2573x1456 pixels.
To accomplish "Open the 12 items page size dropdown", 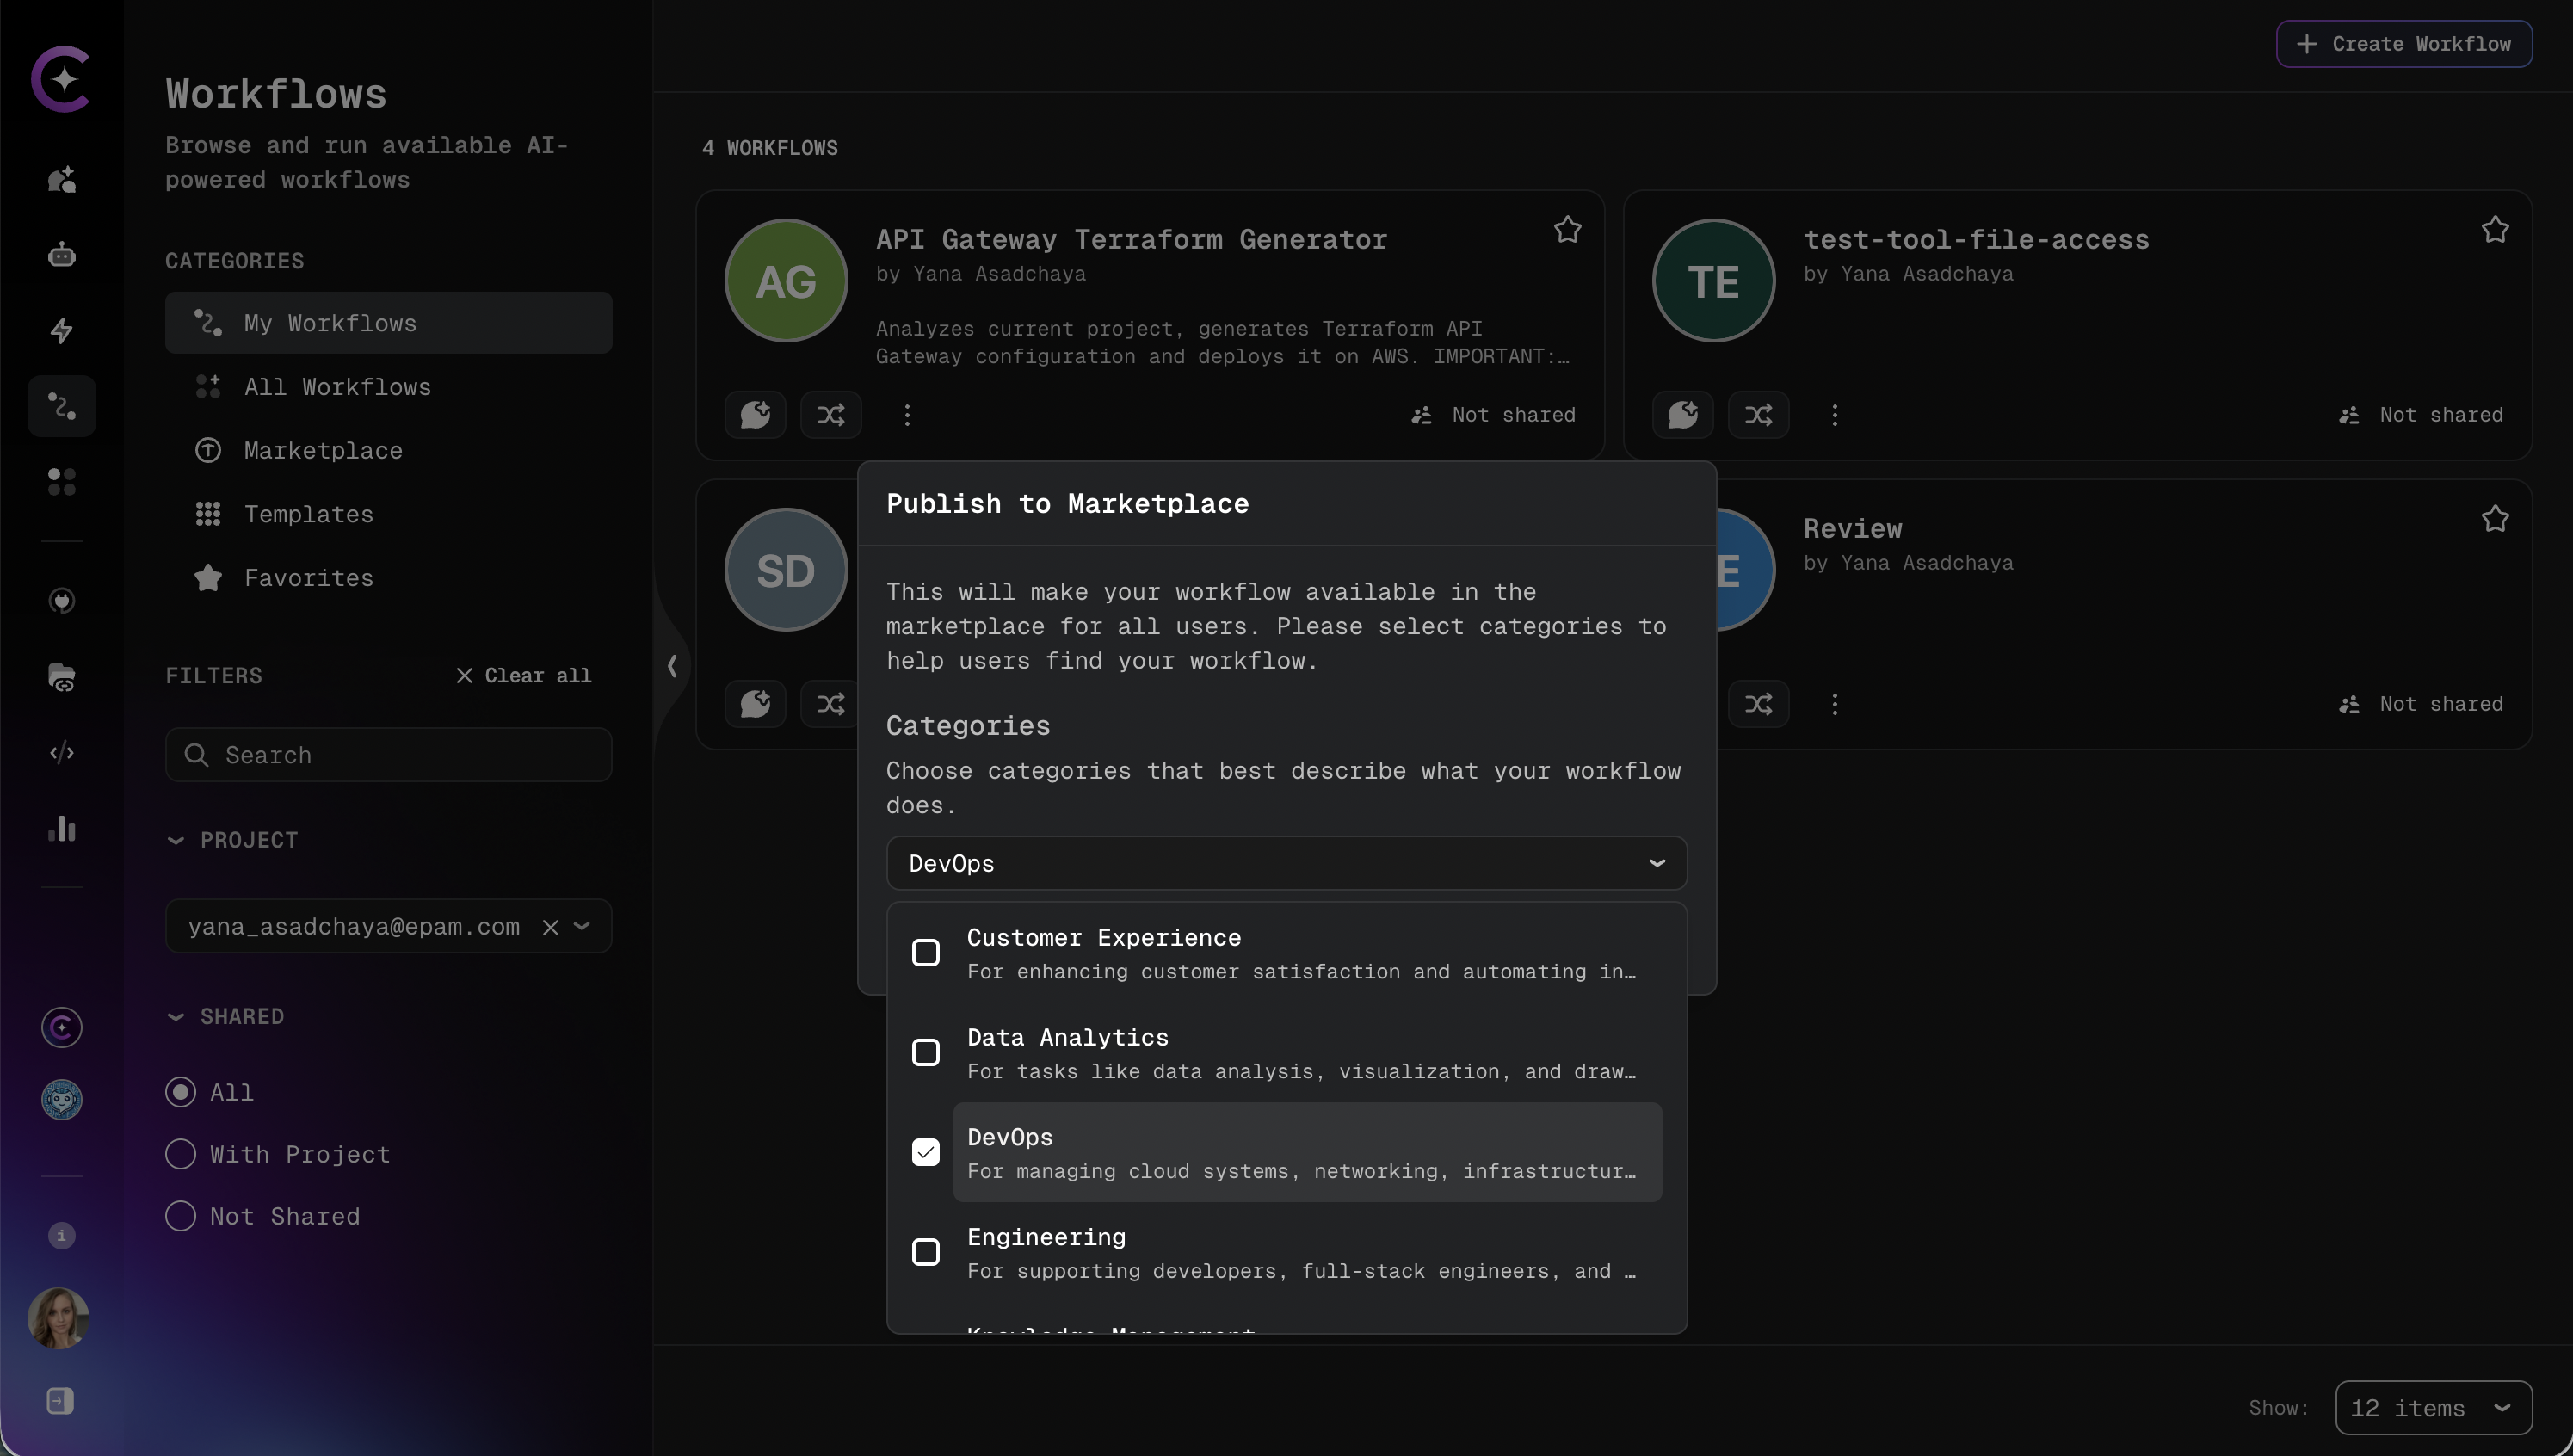I will click(2433, 1408).
